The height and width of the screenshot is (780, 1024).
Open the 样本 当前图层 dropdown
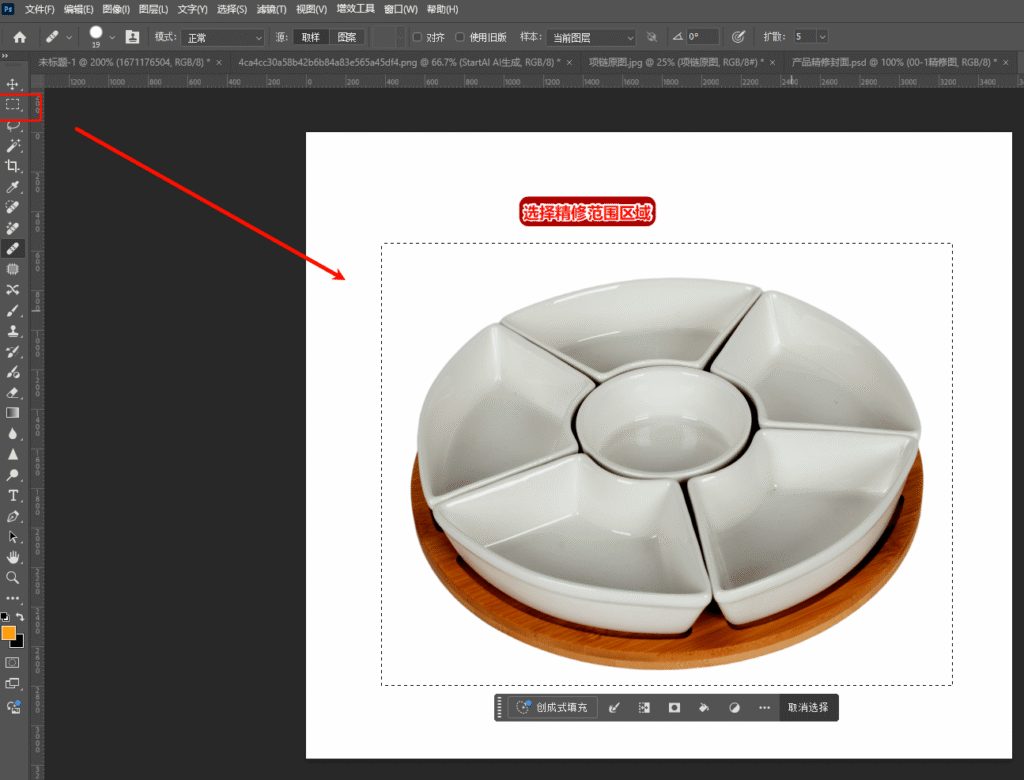[x=591, y=37]
